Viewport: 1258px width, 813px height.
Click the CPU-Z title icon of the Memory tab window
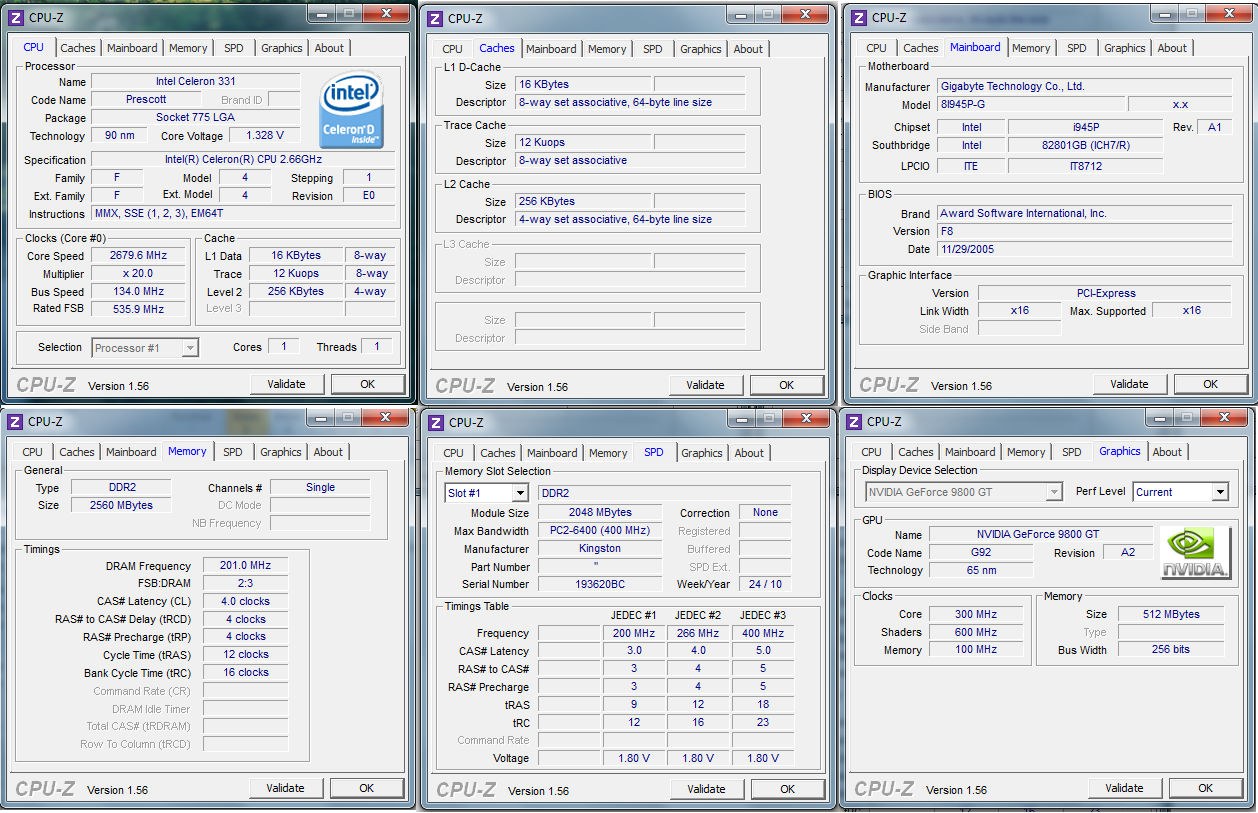[15, 421]
